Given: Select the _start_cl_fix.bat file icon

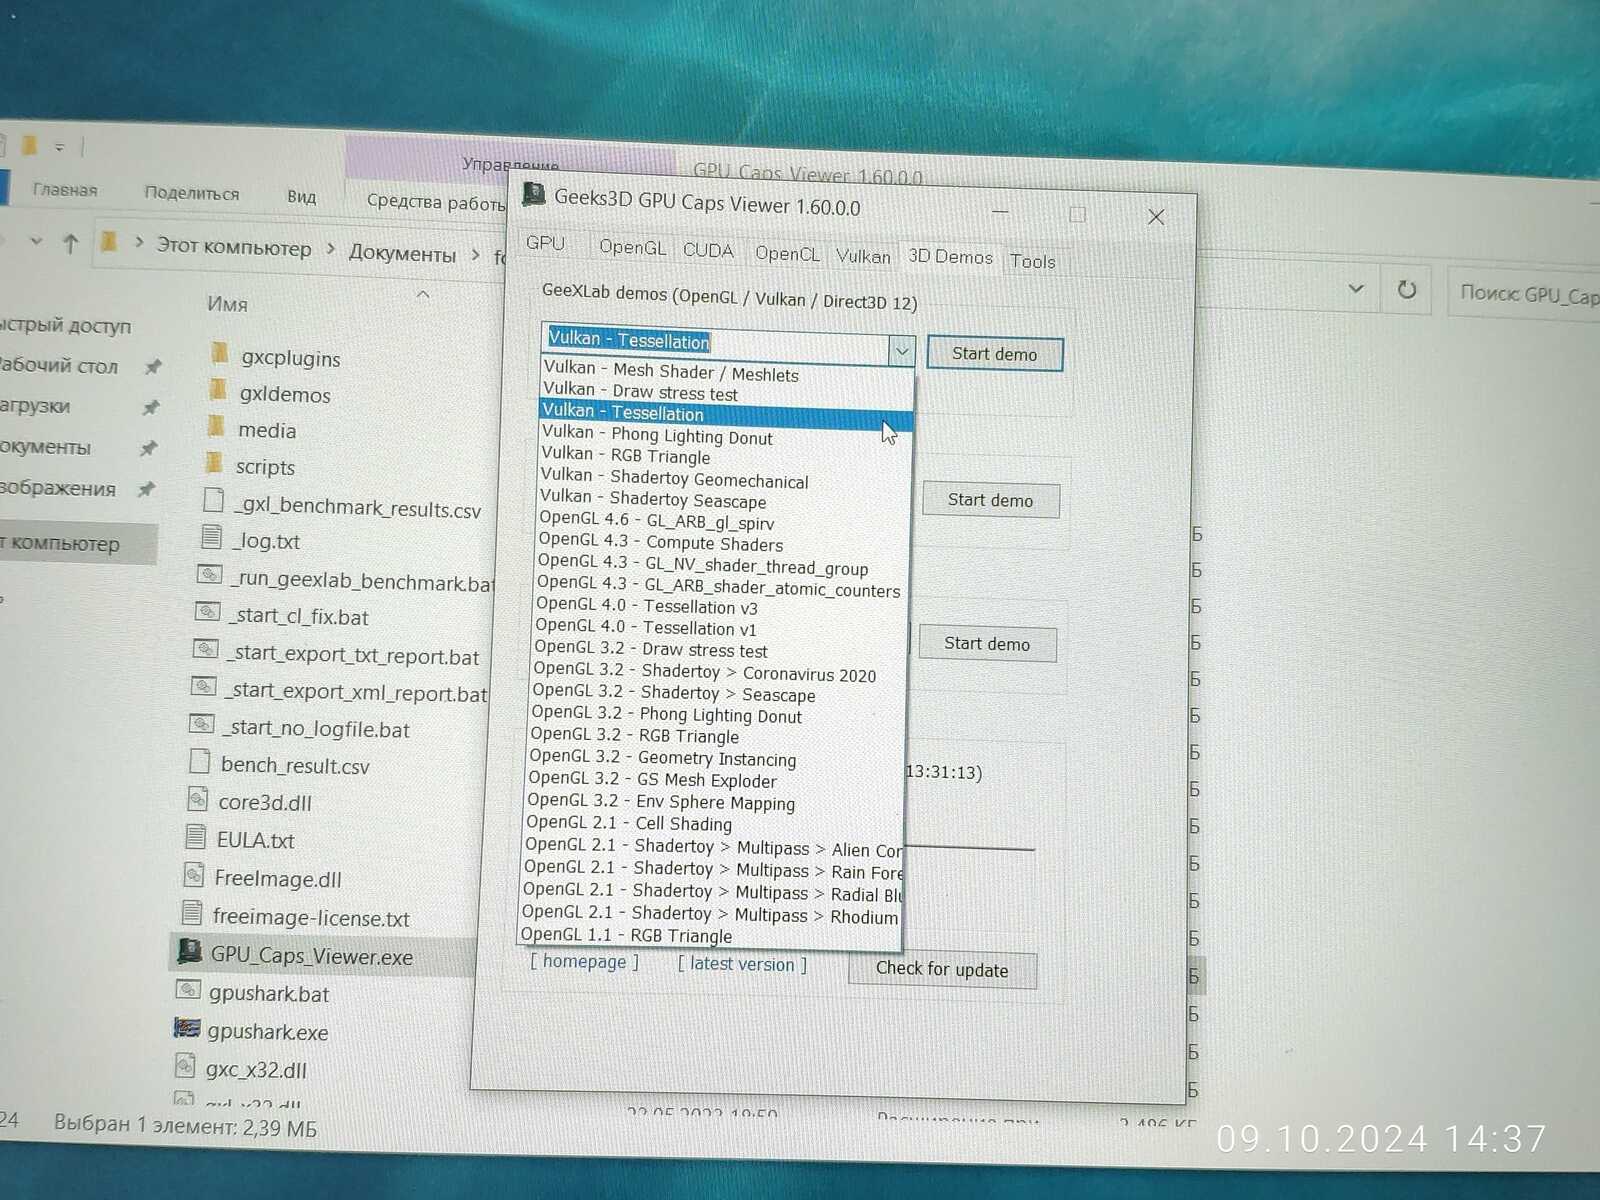Looking at the screenshot, I should pos(207,611).
